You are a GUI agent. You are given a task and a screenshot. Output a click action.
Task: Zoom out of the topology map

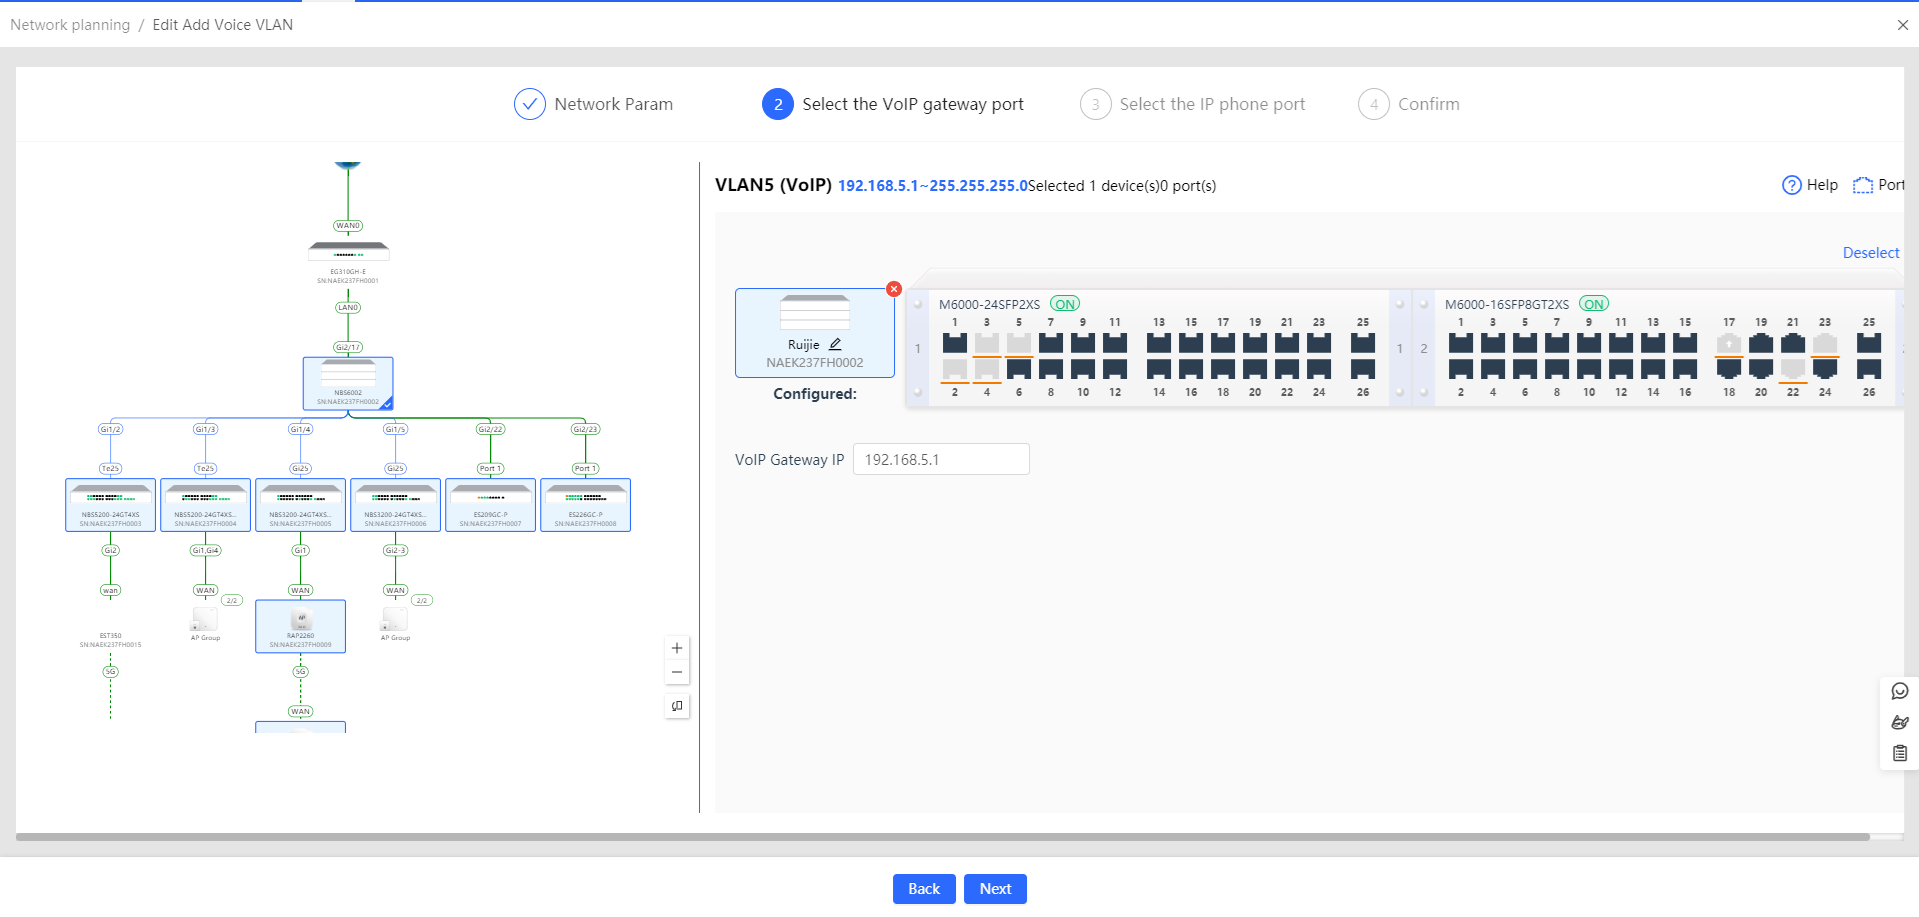click(677, 673)
